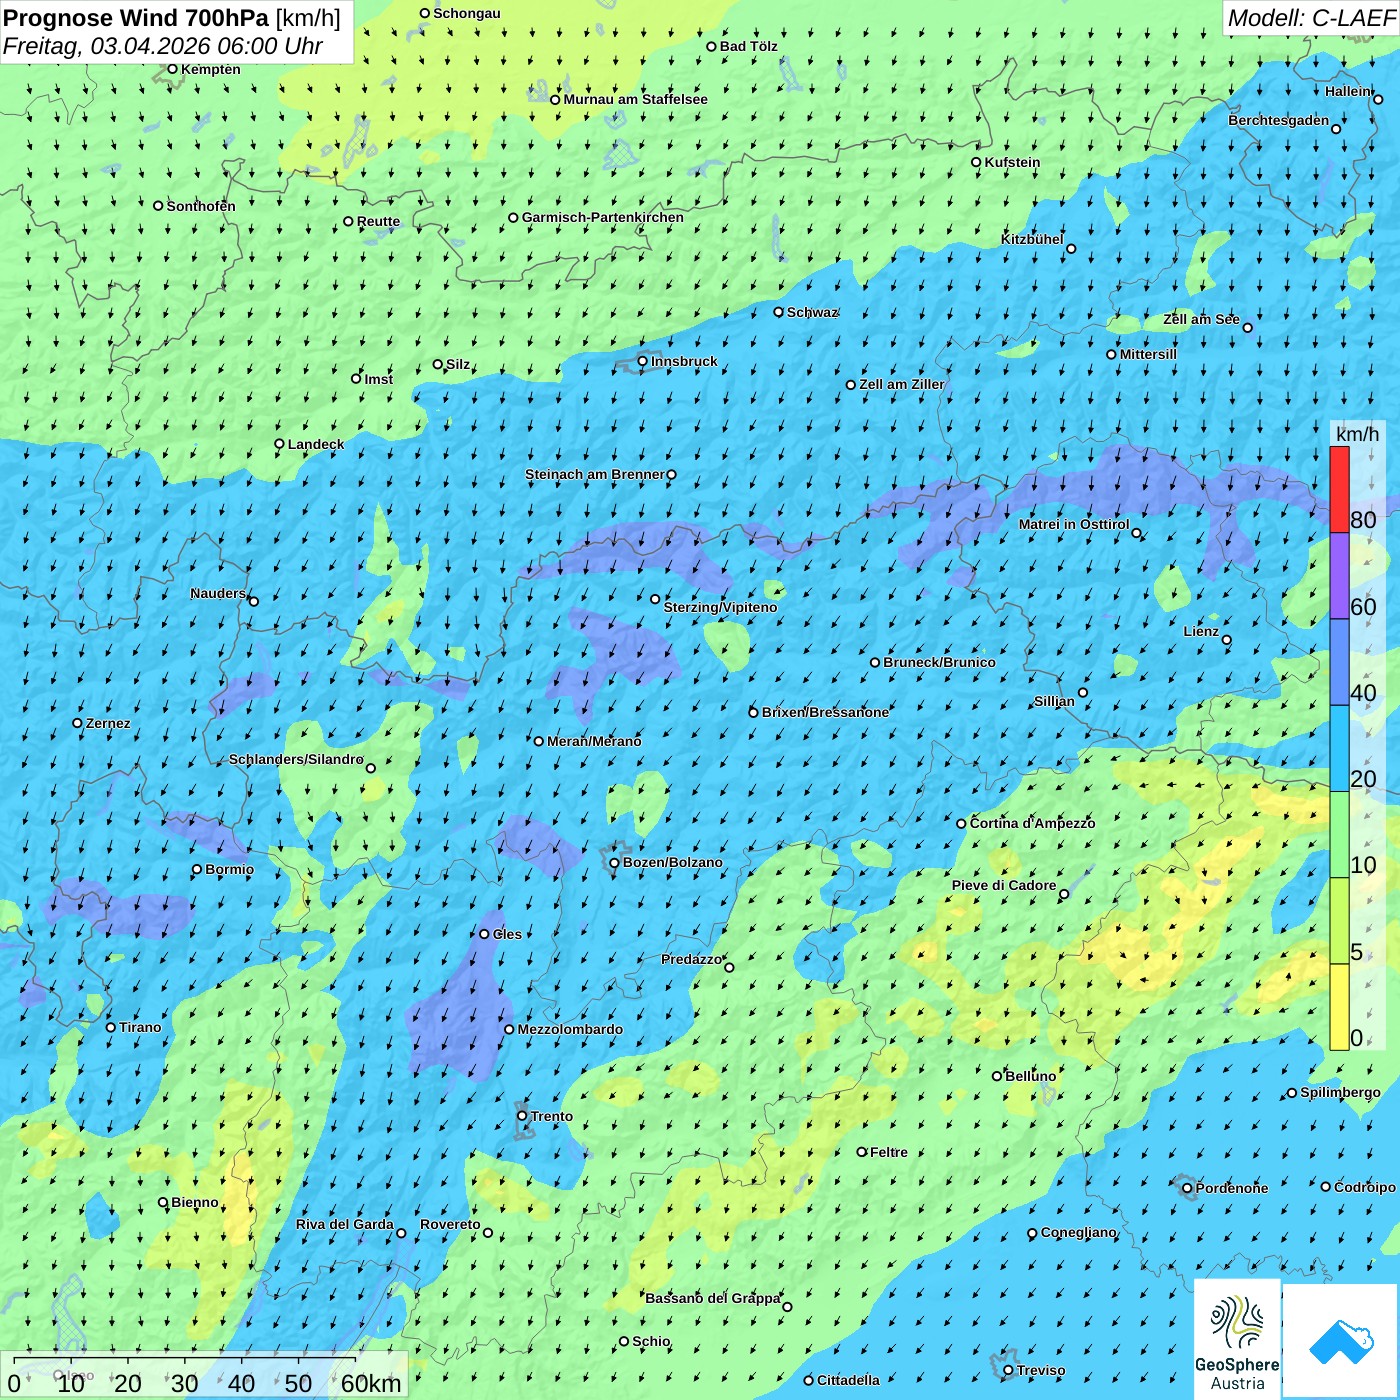1400x1400 pixels.
Task: Click the 'Nauders' label
Action: click(x=218, y=593)
